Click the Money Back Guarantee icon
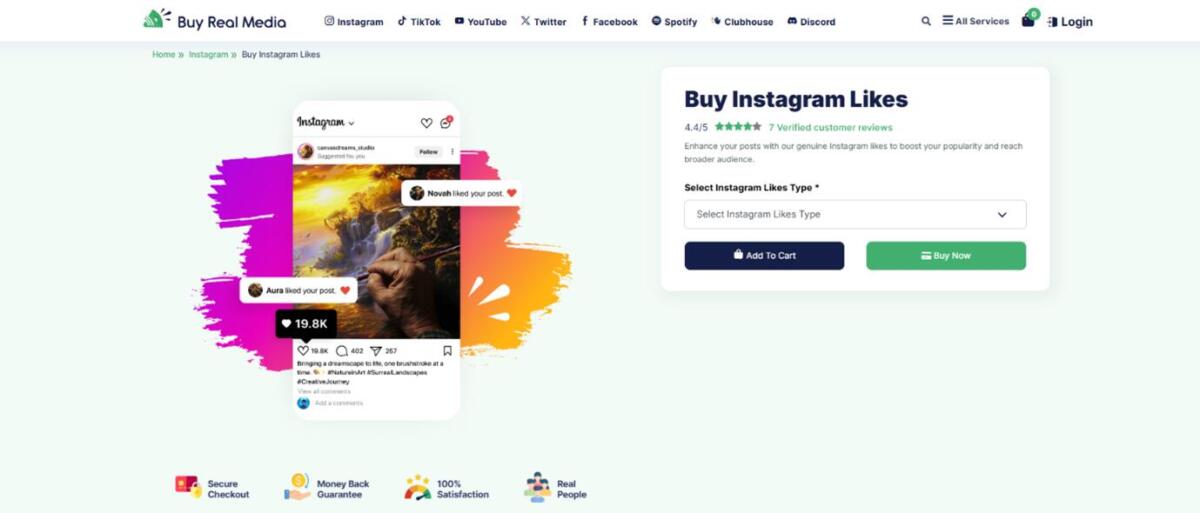Viewport: 1200px width, 513px height. coord(297,487)
